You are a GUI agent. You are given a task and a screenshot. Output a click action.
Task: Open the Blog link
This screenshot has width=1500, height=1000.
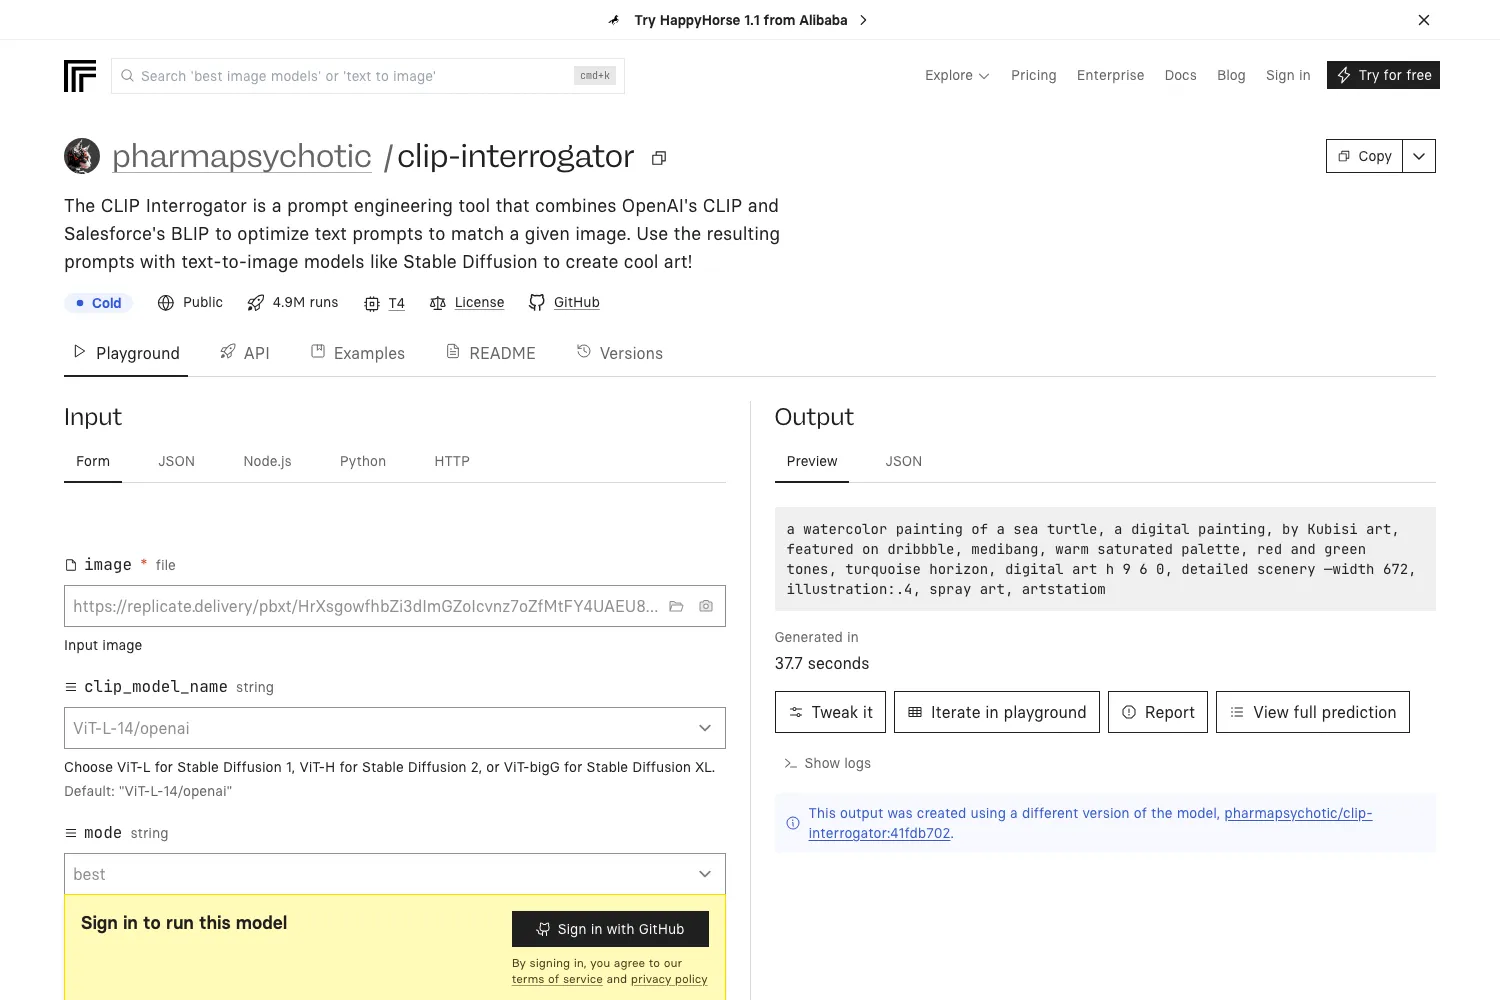(1231, 75)
